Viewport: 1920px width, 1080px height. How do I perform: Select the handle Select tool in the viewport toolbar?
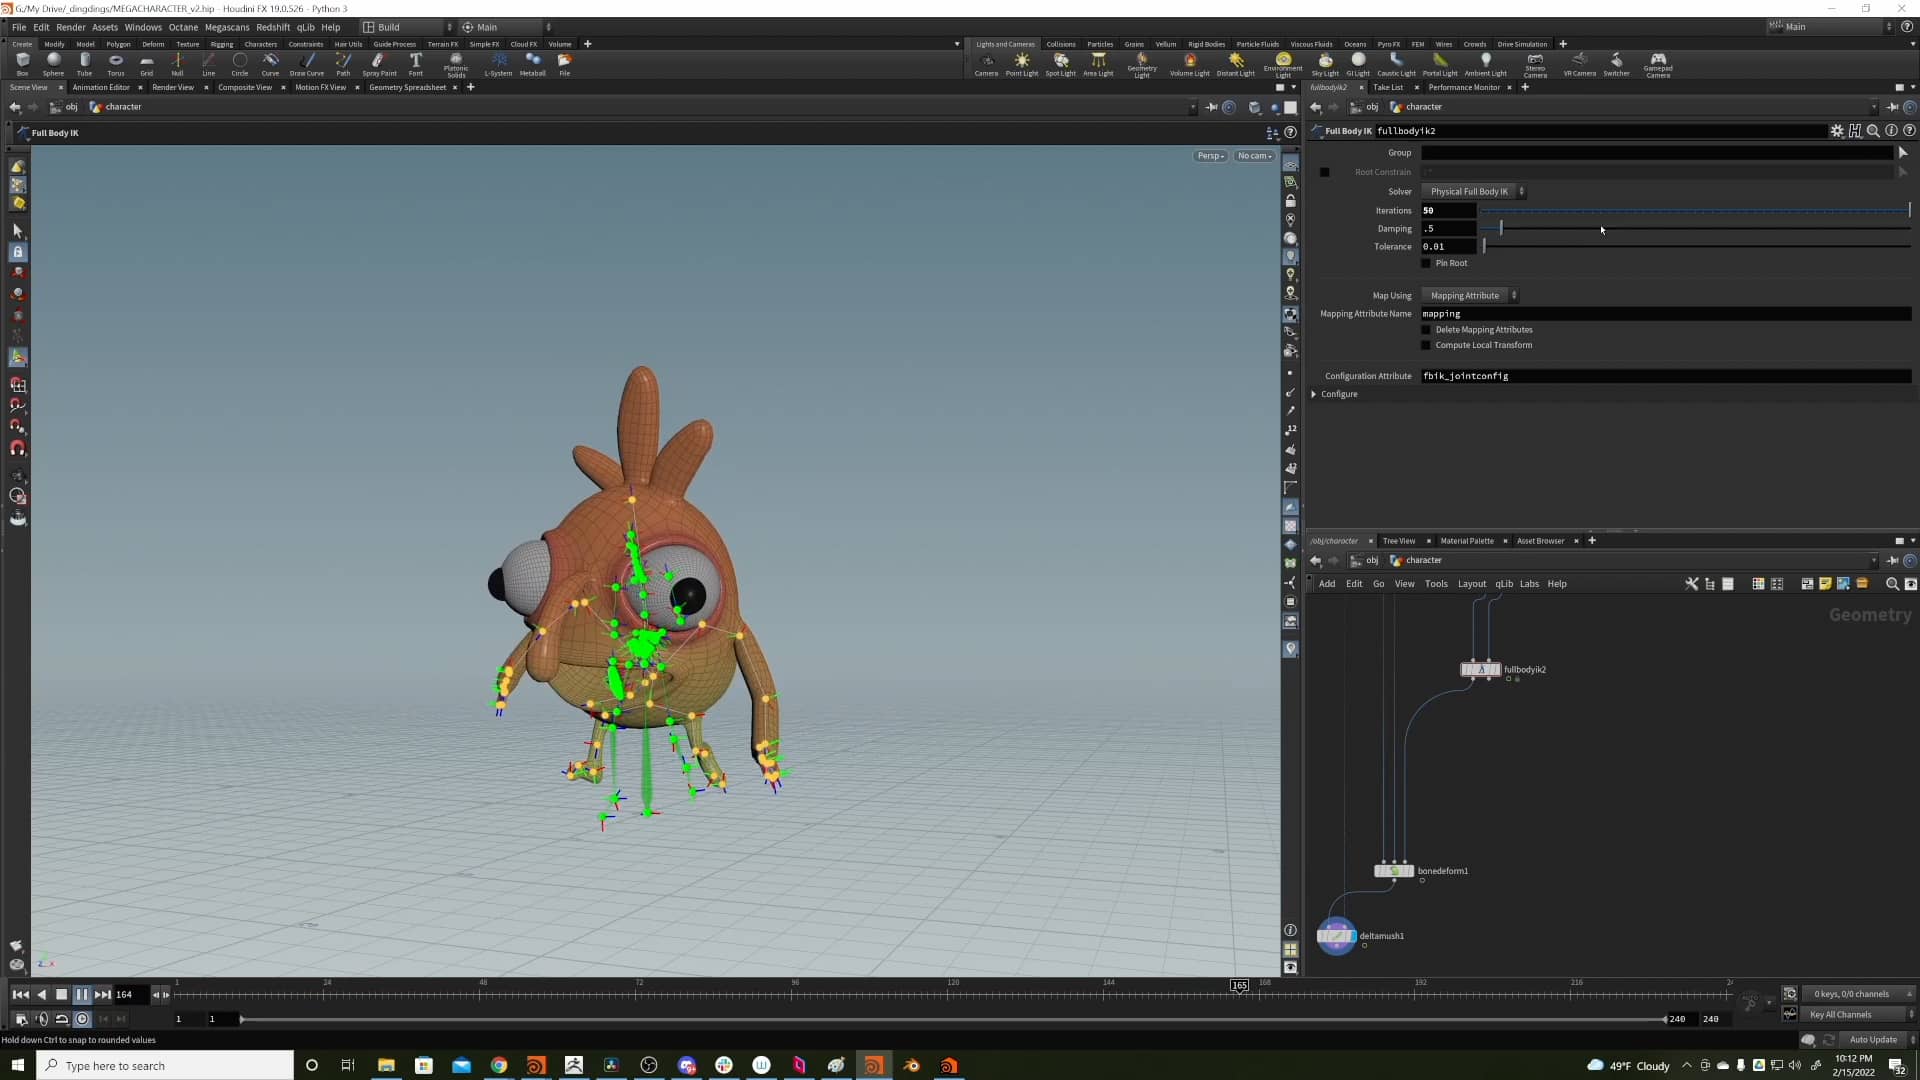coord(17,231)
